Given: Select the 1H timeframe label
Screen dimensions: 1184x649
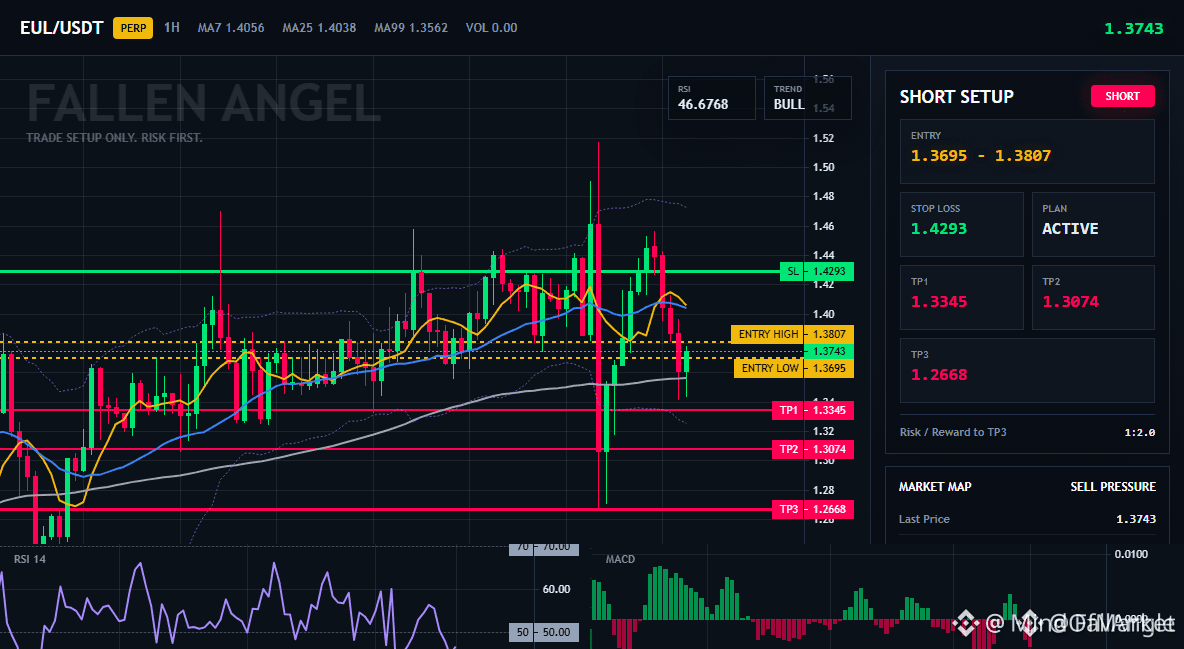Looking at the screenshot, I should pos(172,27).
